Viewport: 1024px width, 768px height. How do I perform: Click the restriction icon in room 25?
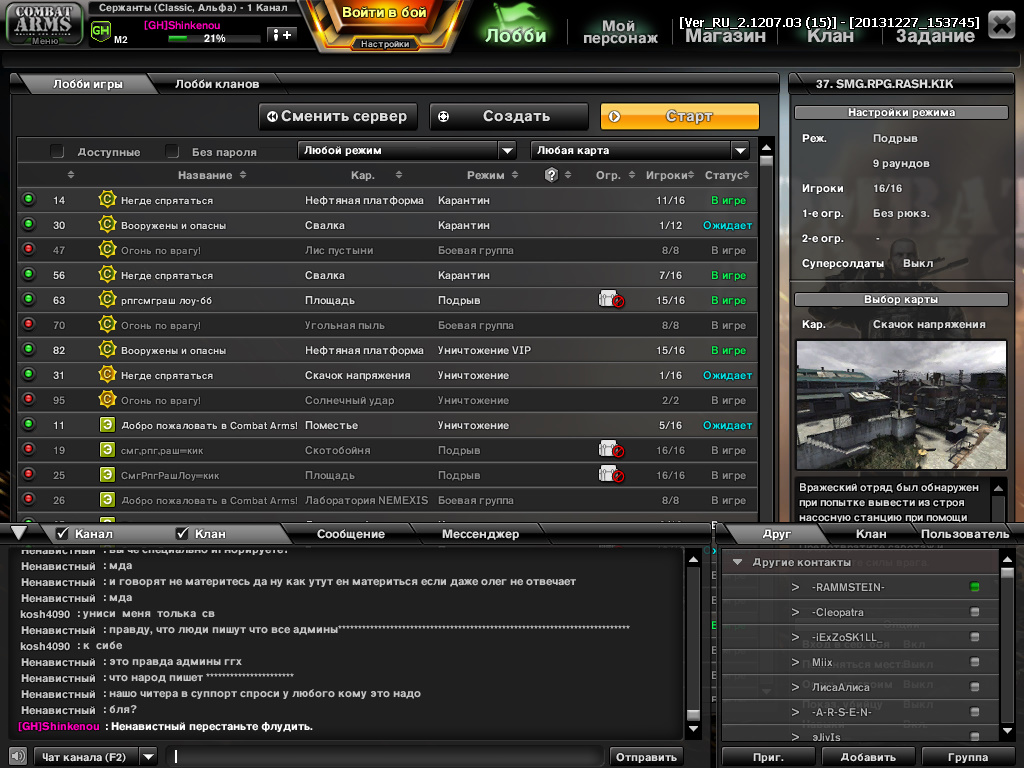(611, 475)
